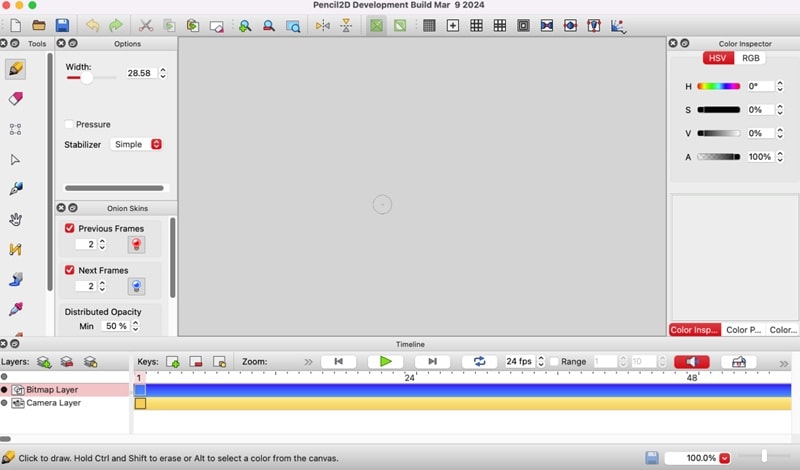Open the zoom percentage dropdown

pos(724,458)
